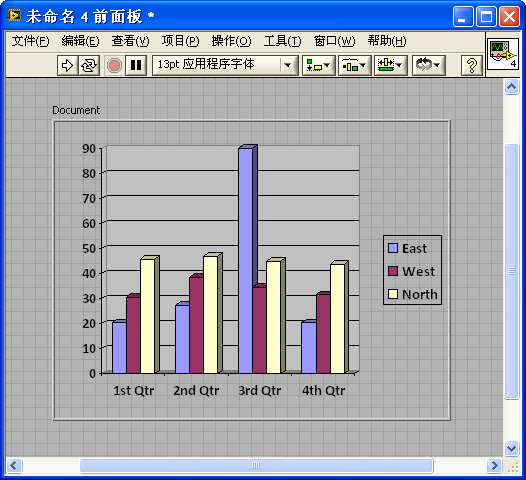The width and height of the screenshot is (526, 480).
Task: Click the vertical scrollbar down arrow
Action: click(x=511, y=448)
